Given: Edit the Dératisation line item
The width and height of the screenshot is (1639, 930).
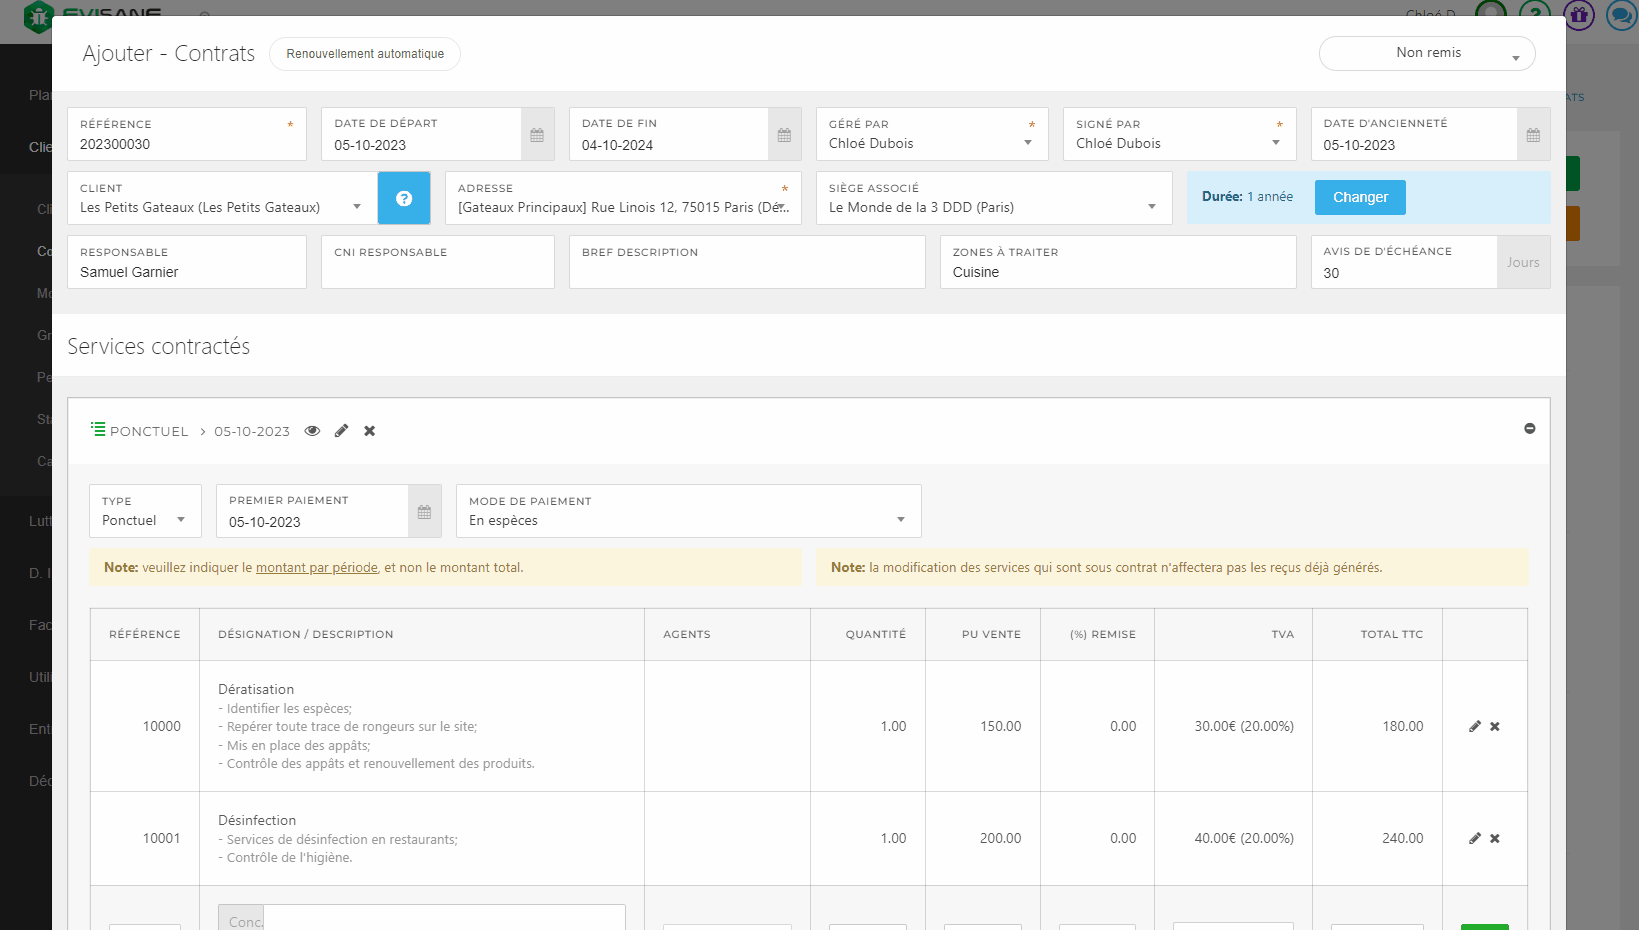Looking at the screenshot, I should [x=1474, y=727].
